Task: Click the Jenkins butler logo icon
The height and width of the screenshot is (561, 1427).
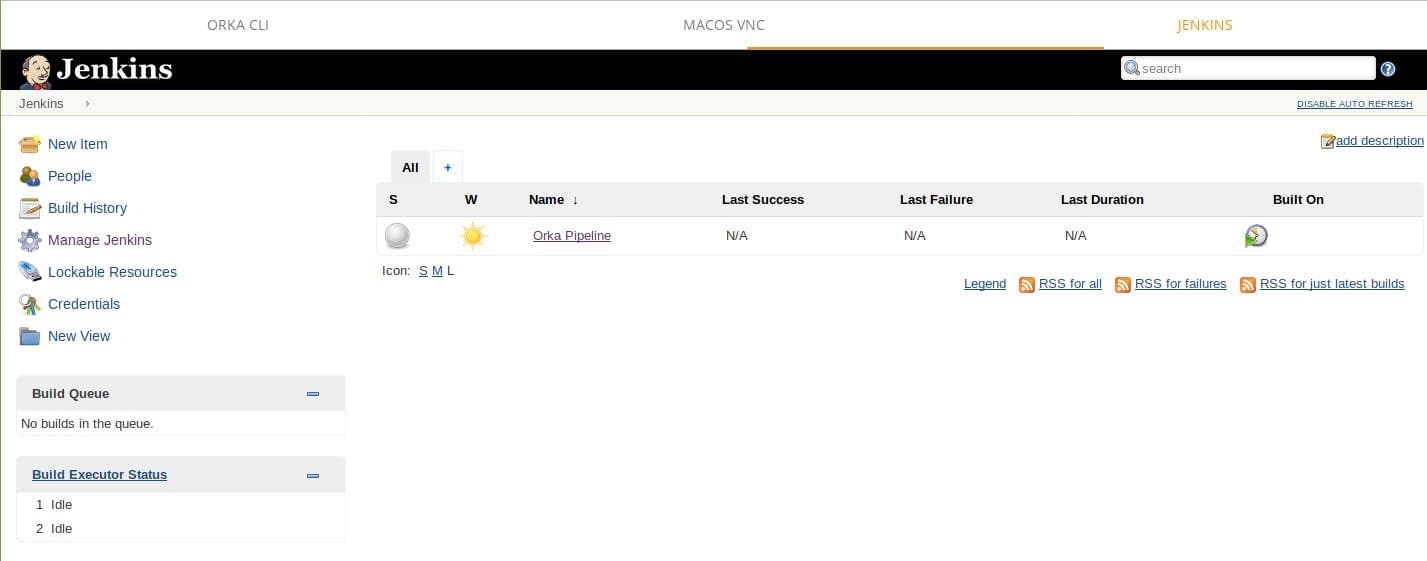Action: click(35, 70)
